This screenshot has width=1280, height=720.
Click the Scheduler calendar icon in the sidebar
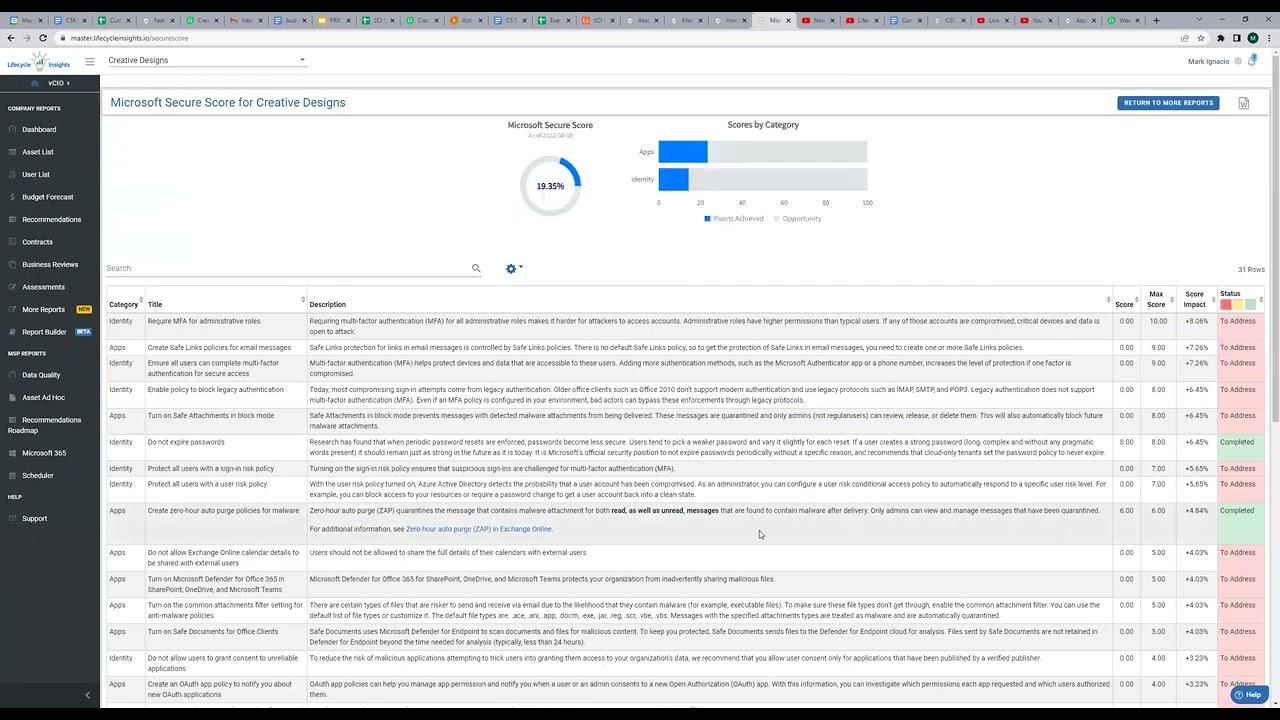[12, 475]
